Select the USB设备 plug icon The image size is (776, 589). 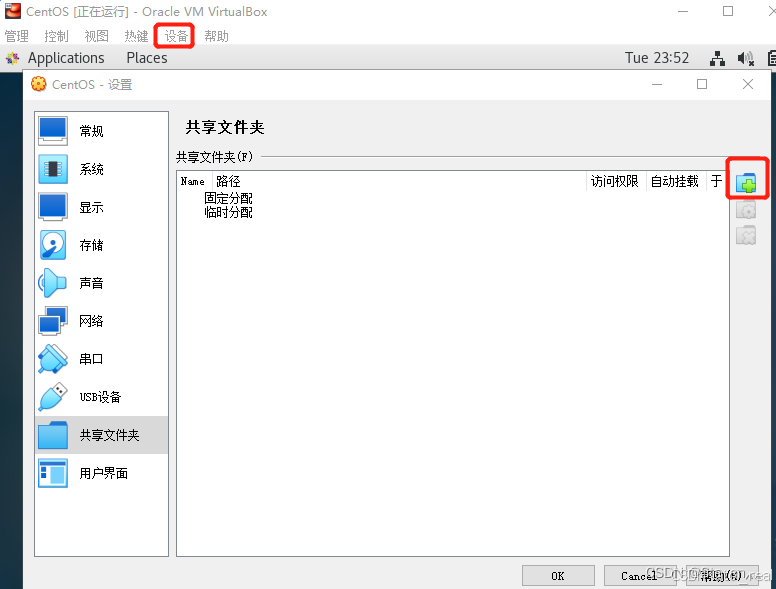53,396
